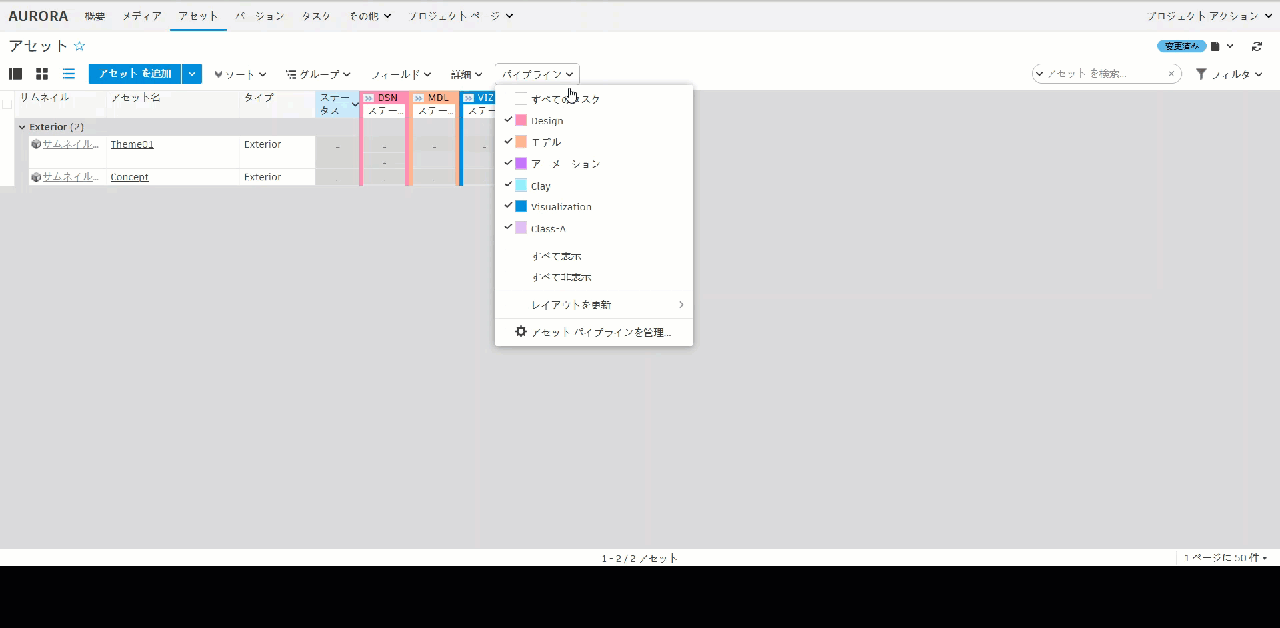The width and height of the screenshot is (1280, 628).
Task: Click the star to favorite the アセット page
Action: click(79, 45)
